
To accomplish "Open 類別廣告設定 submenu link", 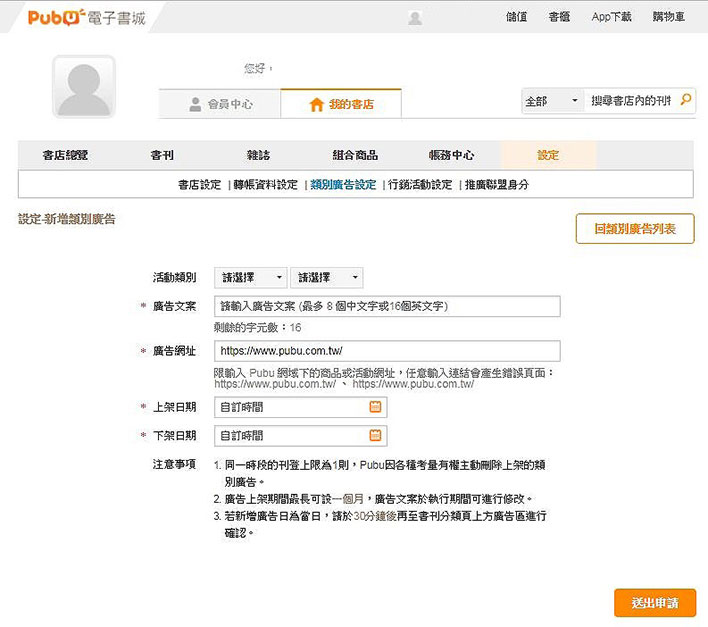I will [x=343, y=185].
